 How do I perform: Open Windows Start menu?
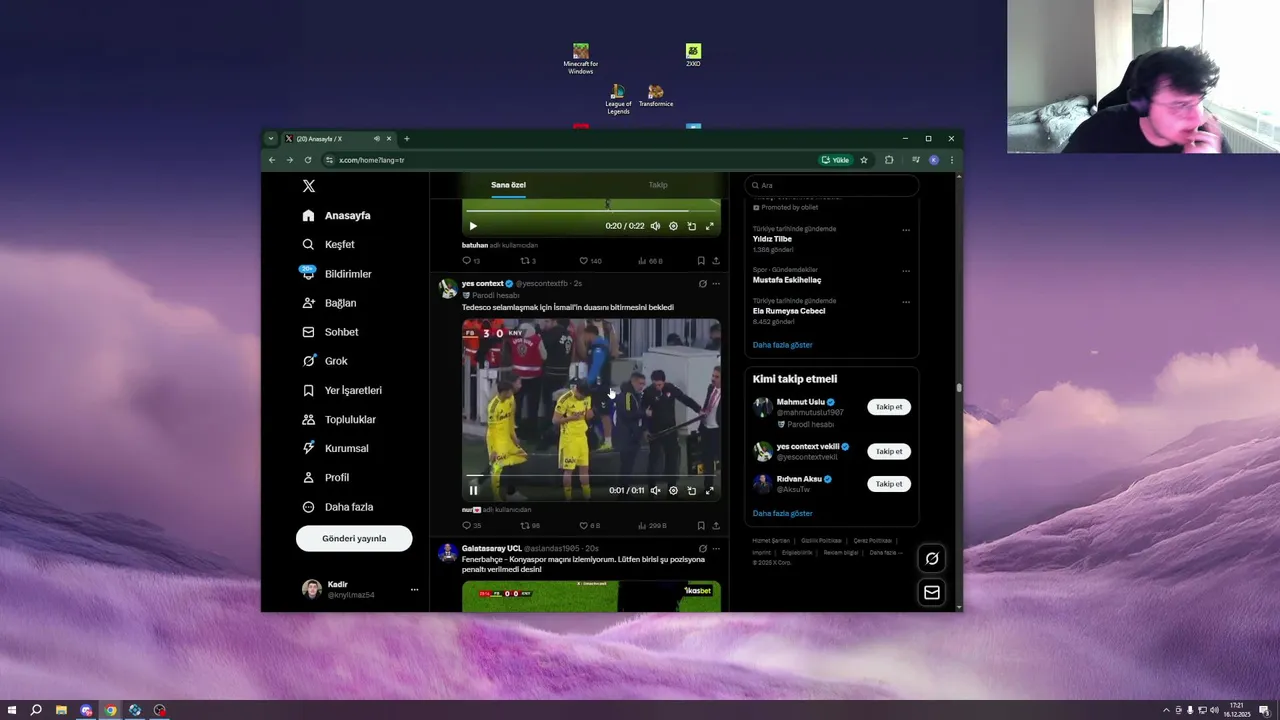point(11,710)
